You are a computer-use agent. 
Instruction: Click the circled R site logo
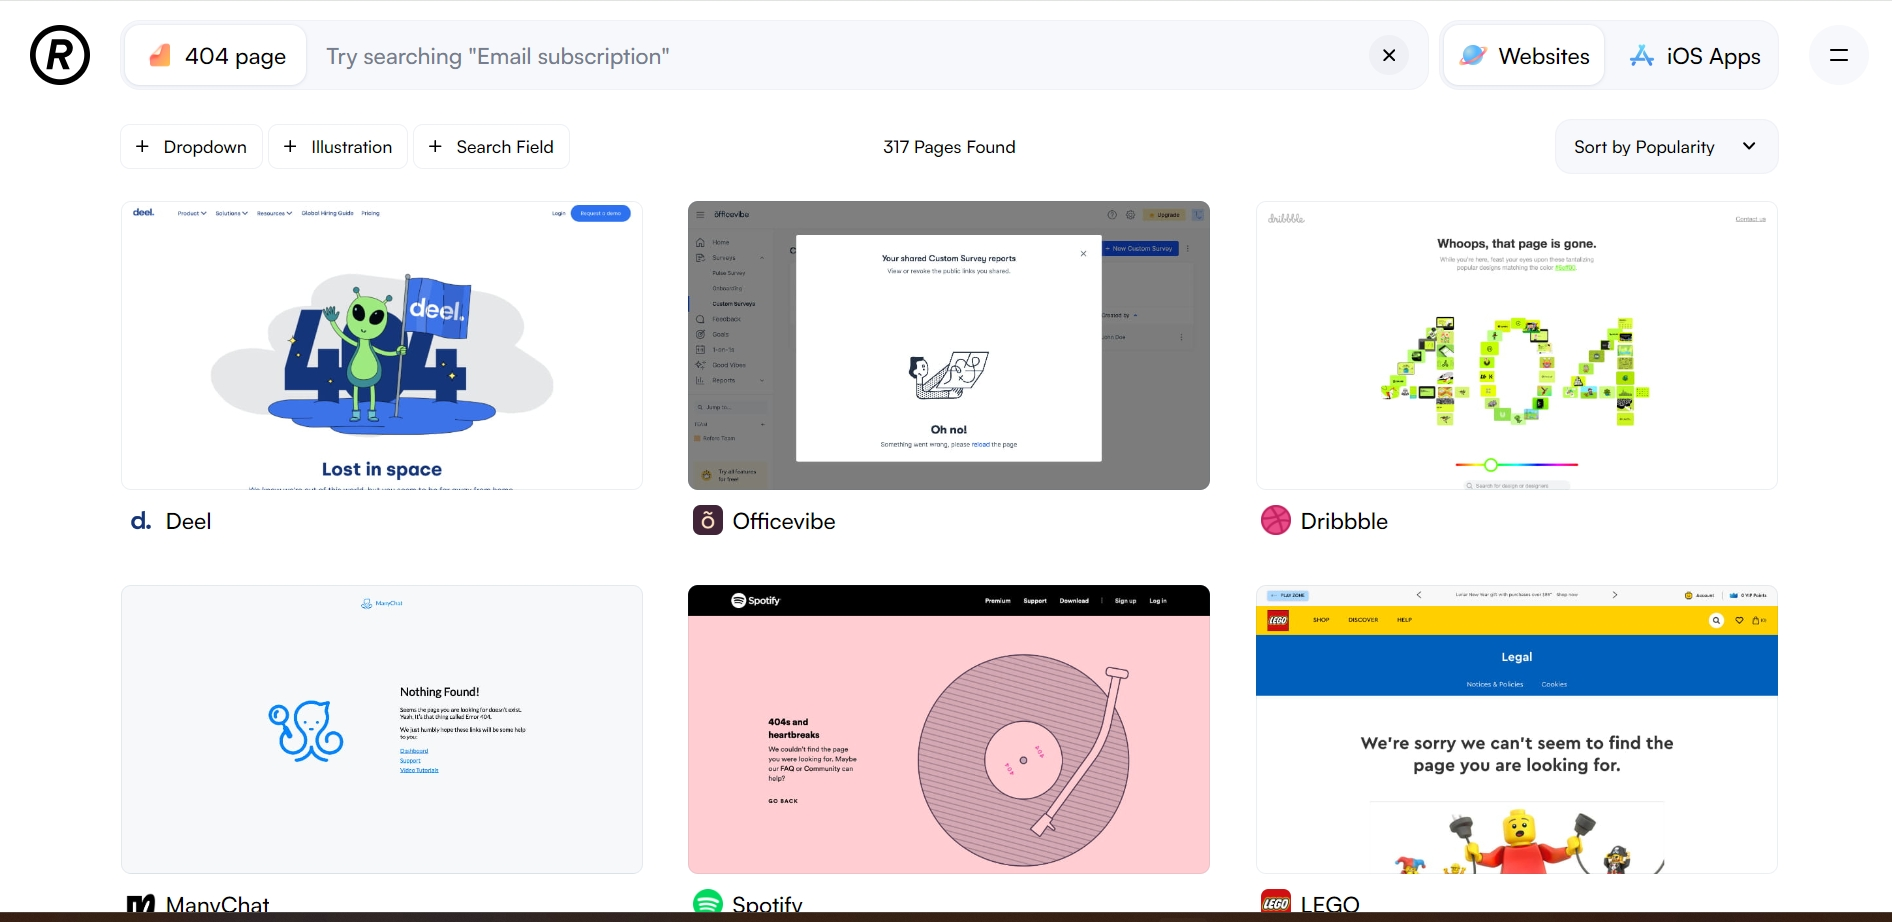tap(60, 55)
